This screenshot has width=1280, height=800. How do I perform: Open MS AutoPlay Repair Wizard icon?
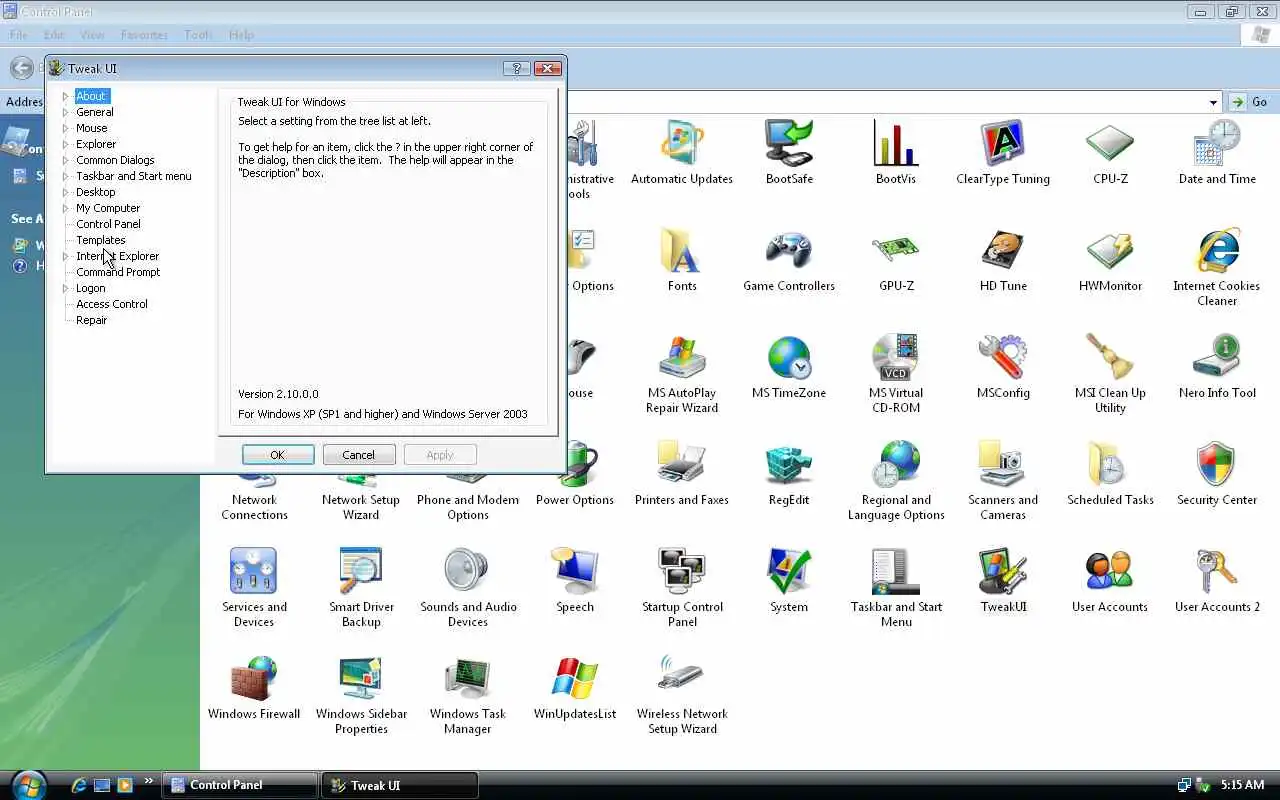[x=682, y=357]
